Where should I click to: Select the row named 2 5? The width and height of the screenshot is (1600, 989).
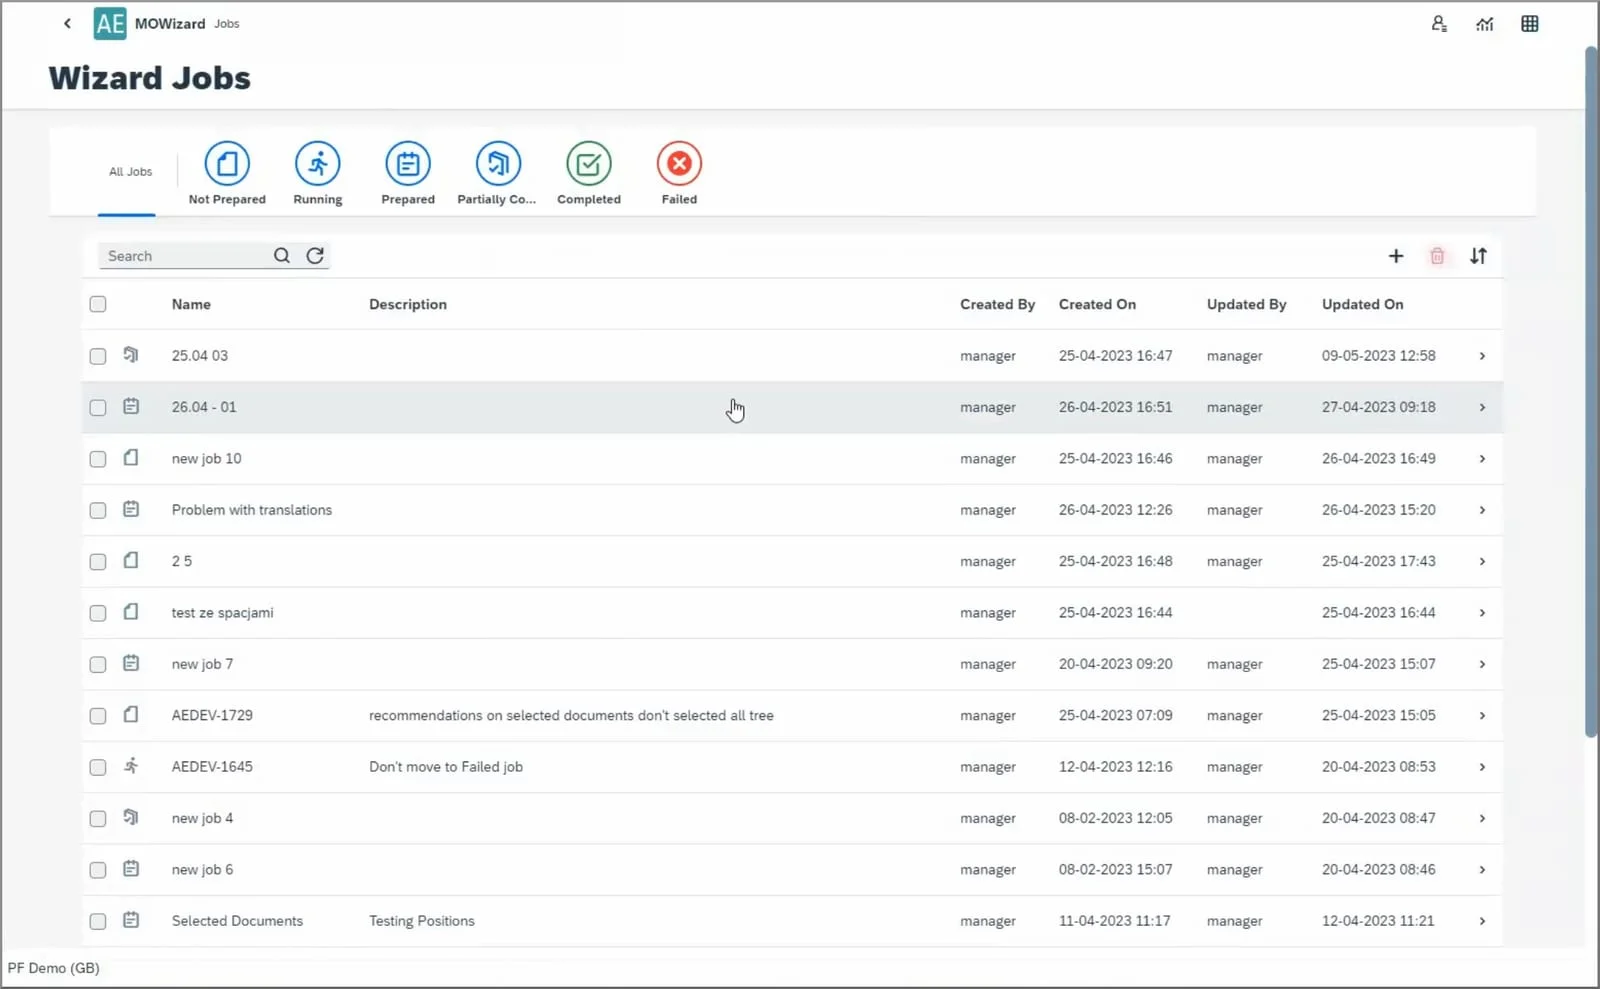pos(792,561)
